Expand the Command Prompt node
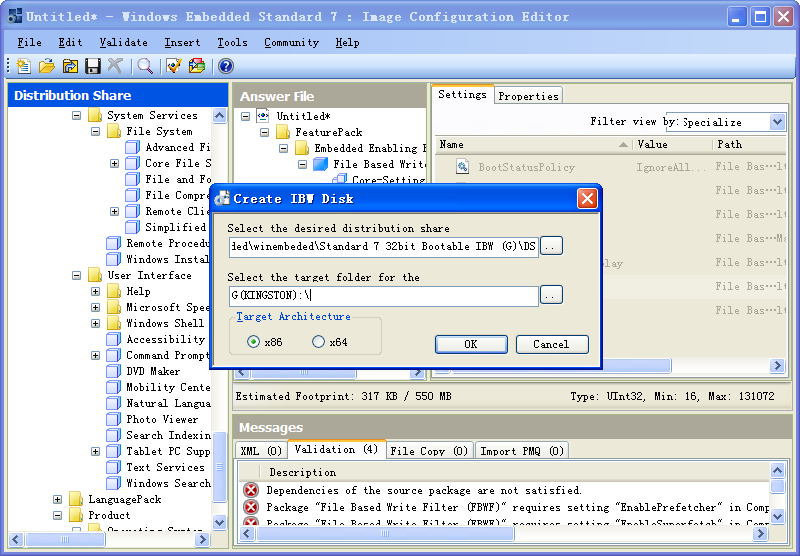The height and width of the screenshot is (556, 800). [95, 356]
